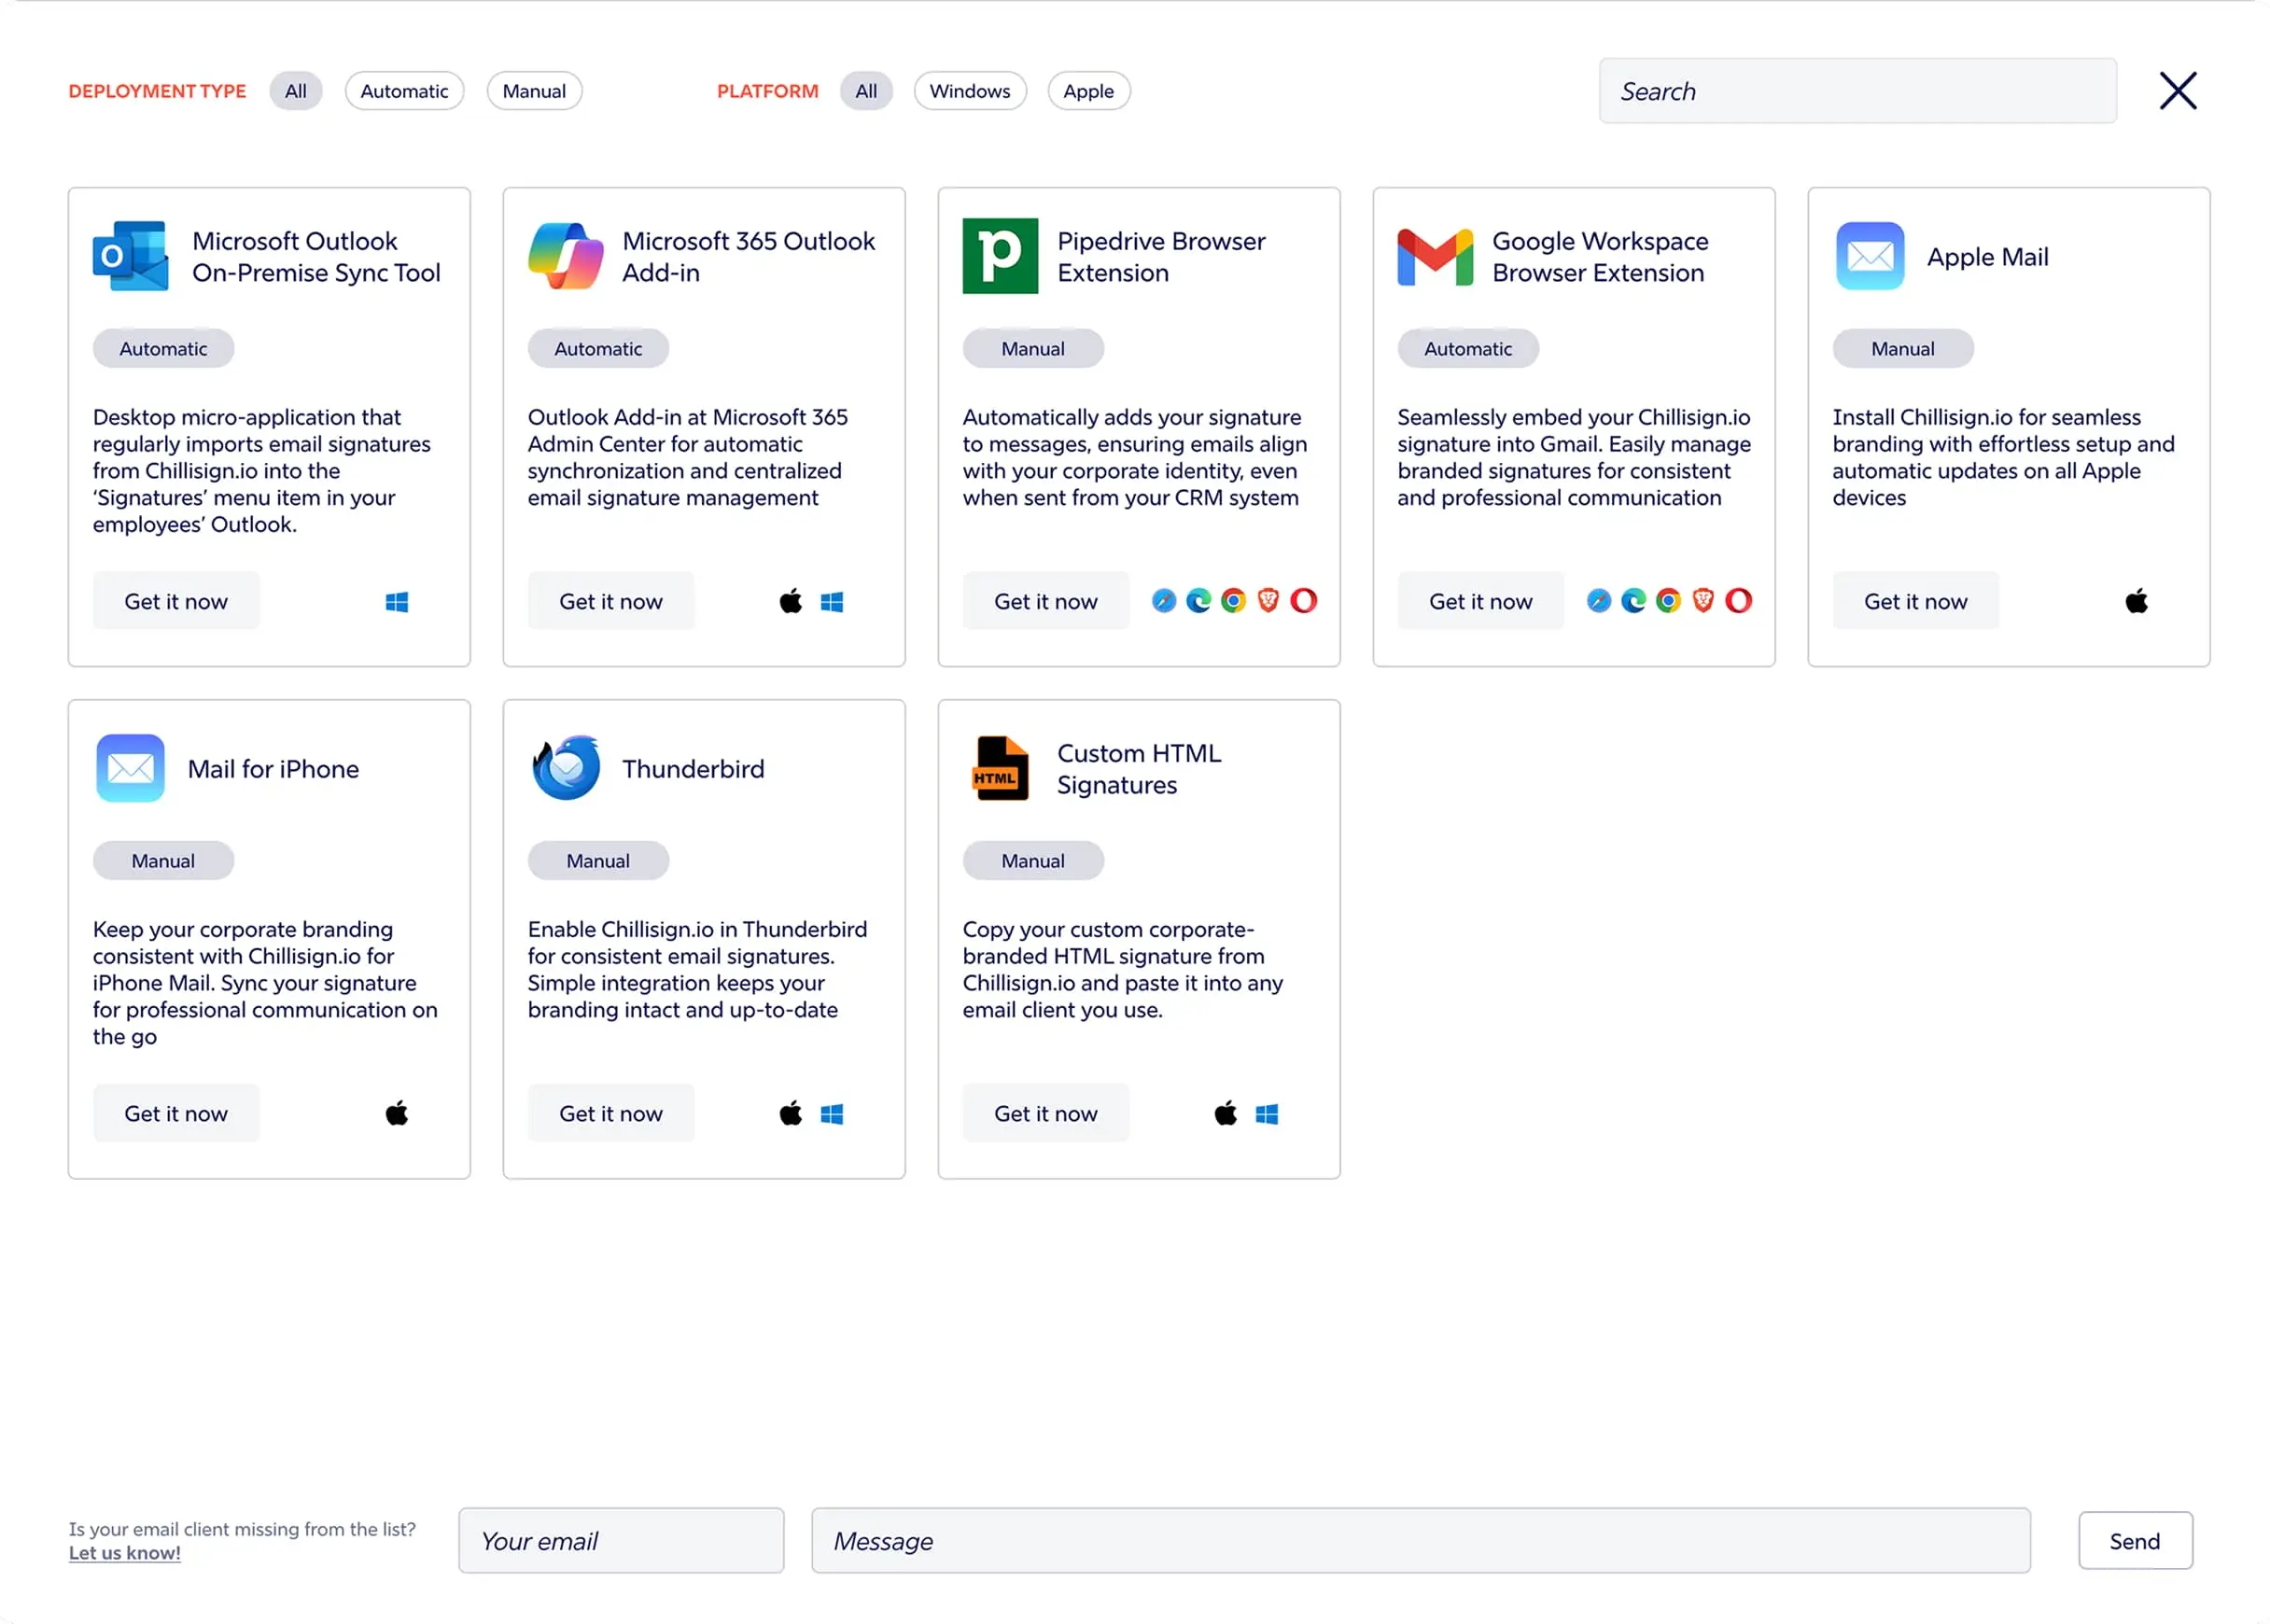Click the Microsoft Outlook logo icon
This screenshot has height=1624, width=2270.
coord(130,256)
